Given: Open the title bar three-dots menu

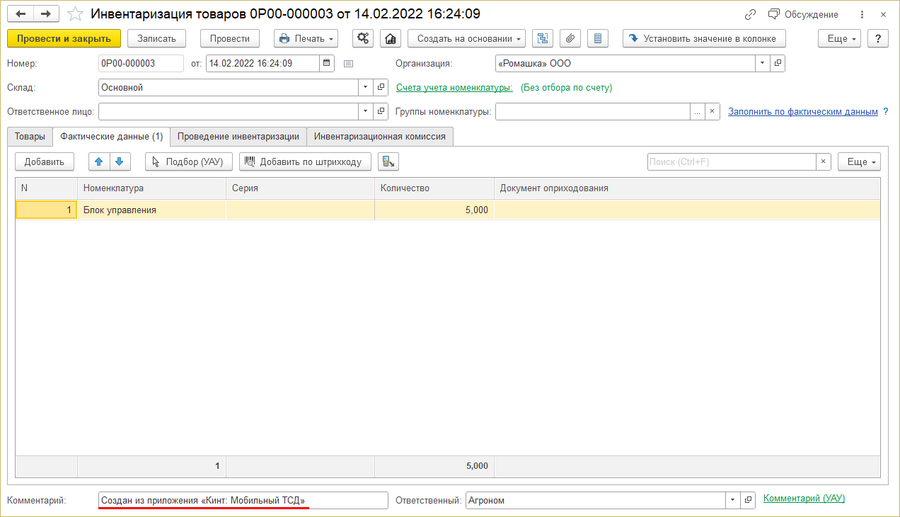Looking at the screenshot, I should [862, 14].
